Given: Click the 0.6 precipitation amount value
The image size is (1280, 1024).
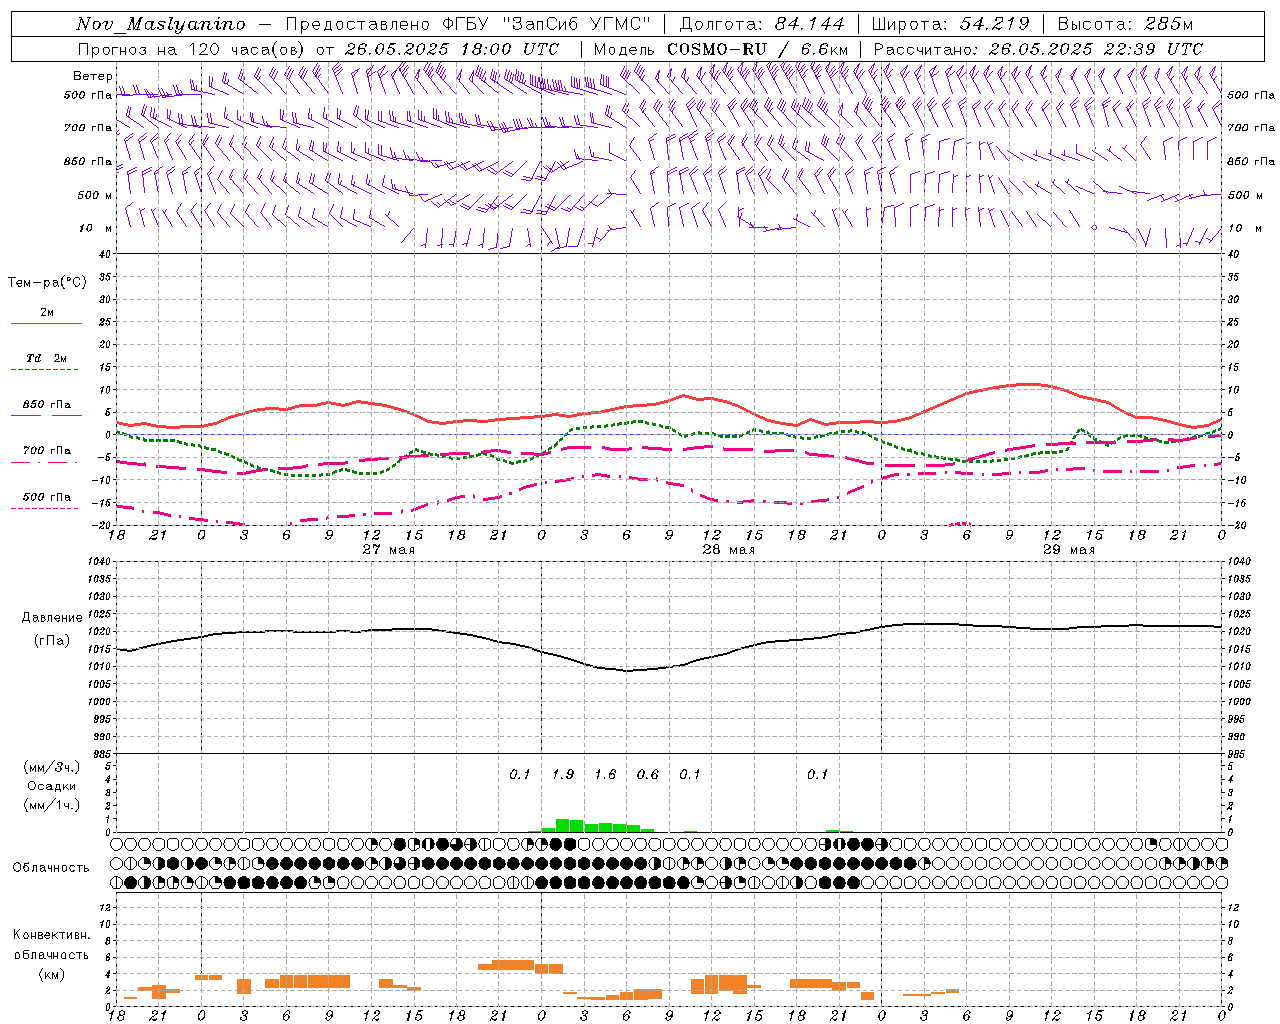Looking at the screenshot, I should click(x=648, y=774).
